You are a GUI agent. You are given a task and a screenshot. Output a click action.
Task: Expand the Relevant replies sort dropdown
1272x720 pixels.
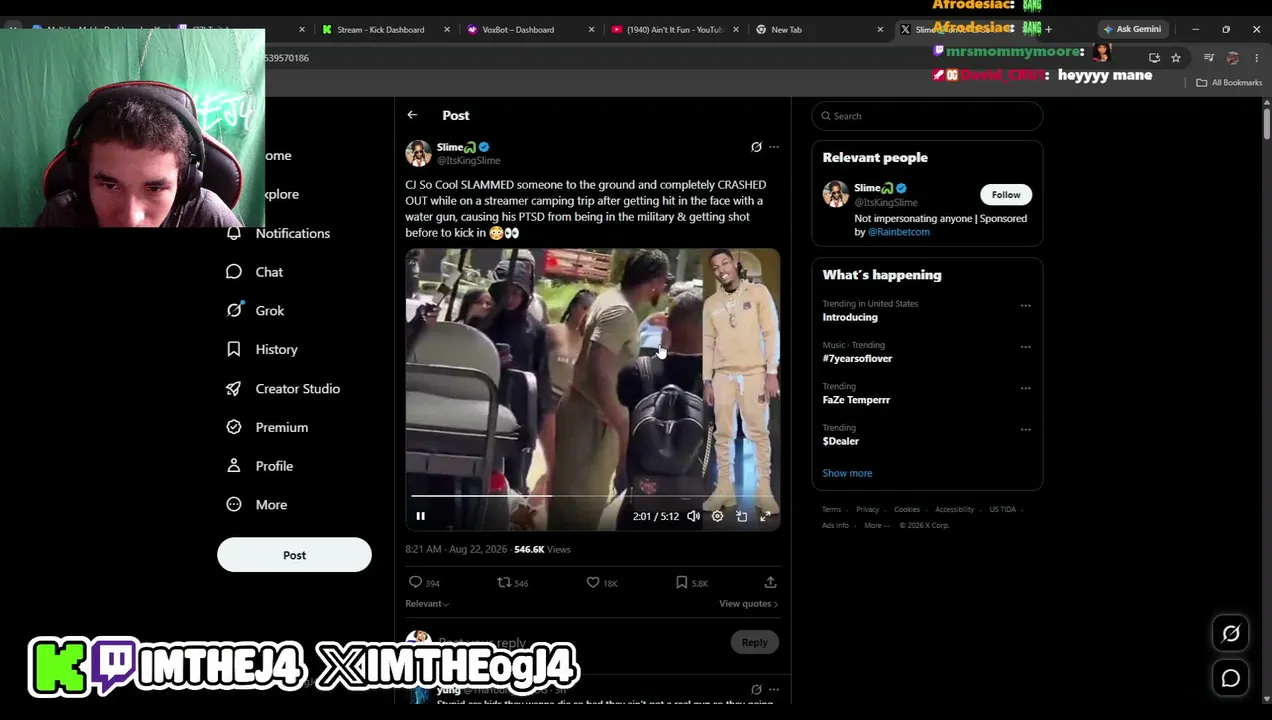427,603
